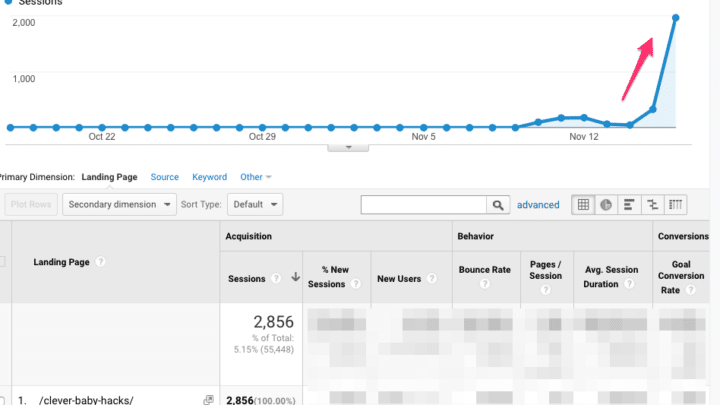Click the peak data point on sessions chart
Image resolution: width=720 pixels, height=405 pixels.
pos(675,18)
